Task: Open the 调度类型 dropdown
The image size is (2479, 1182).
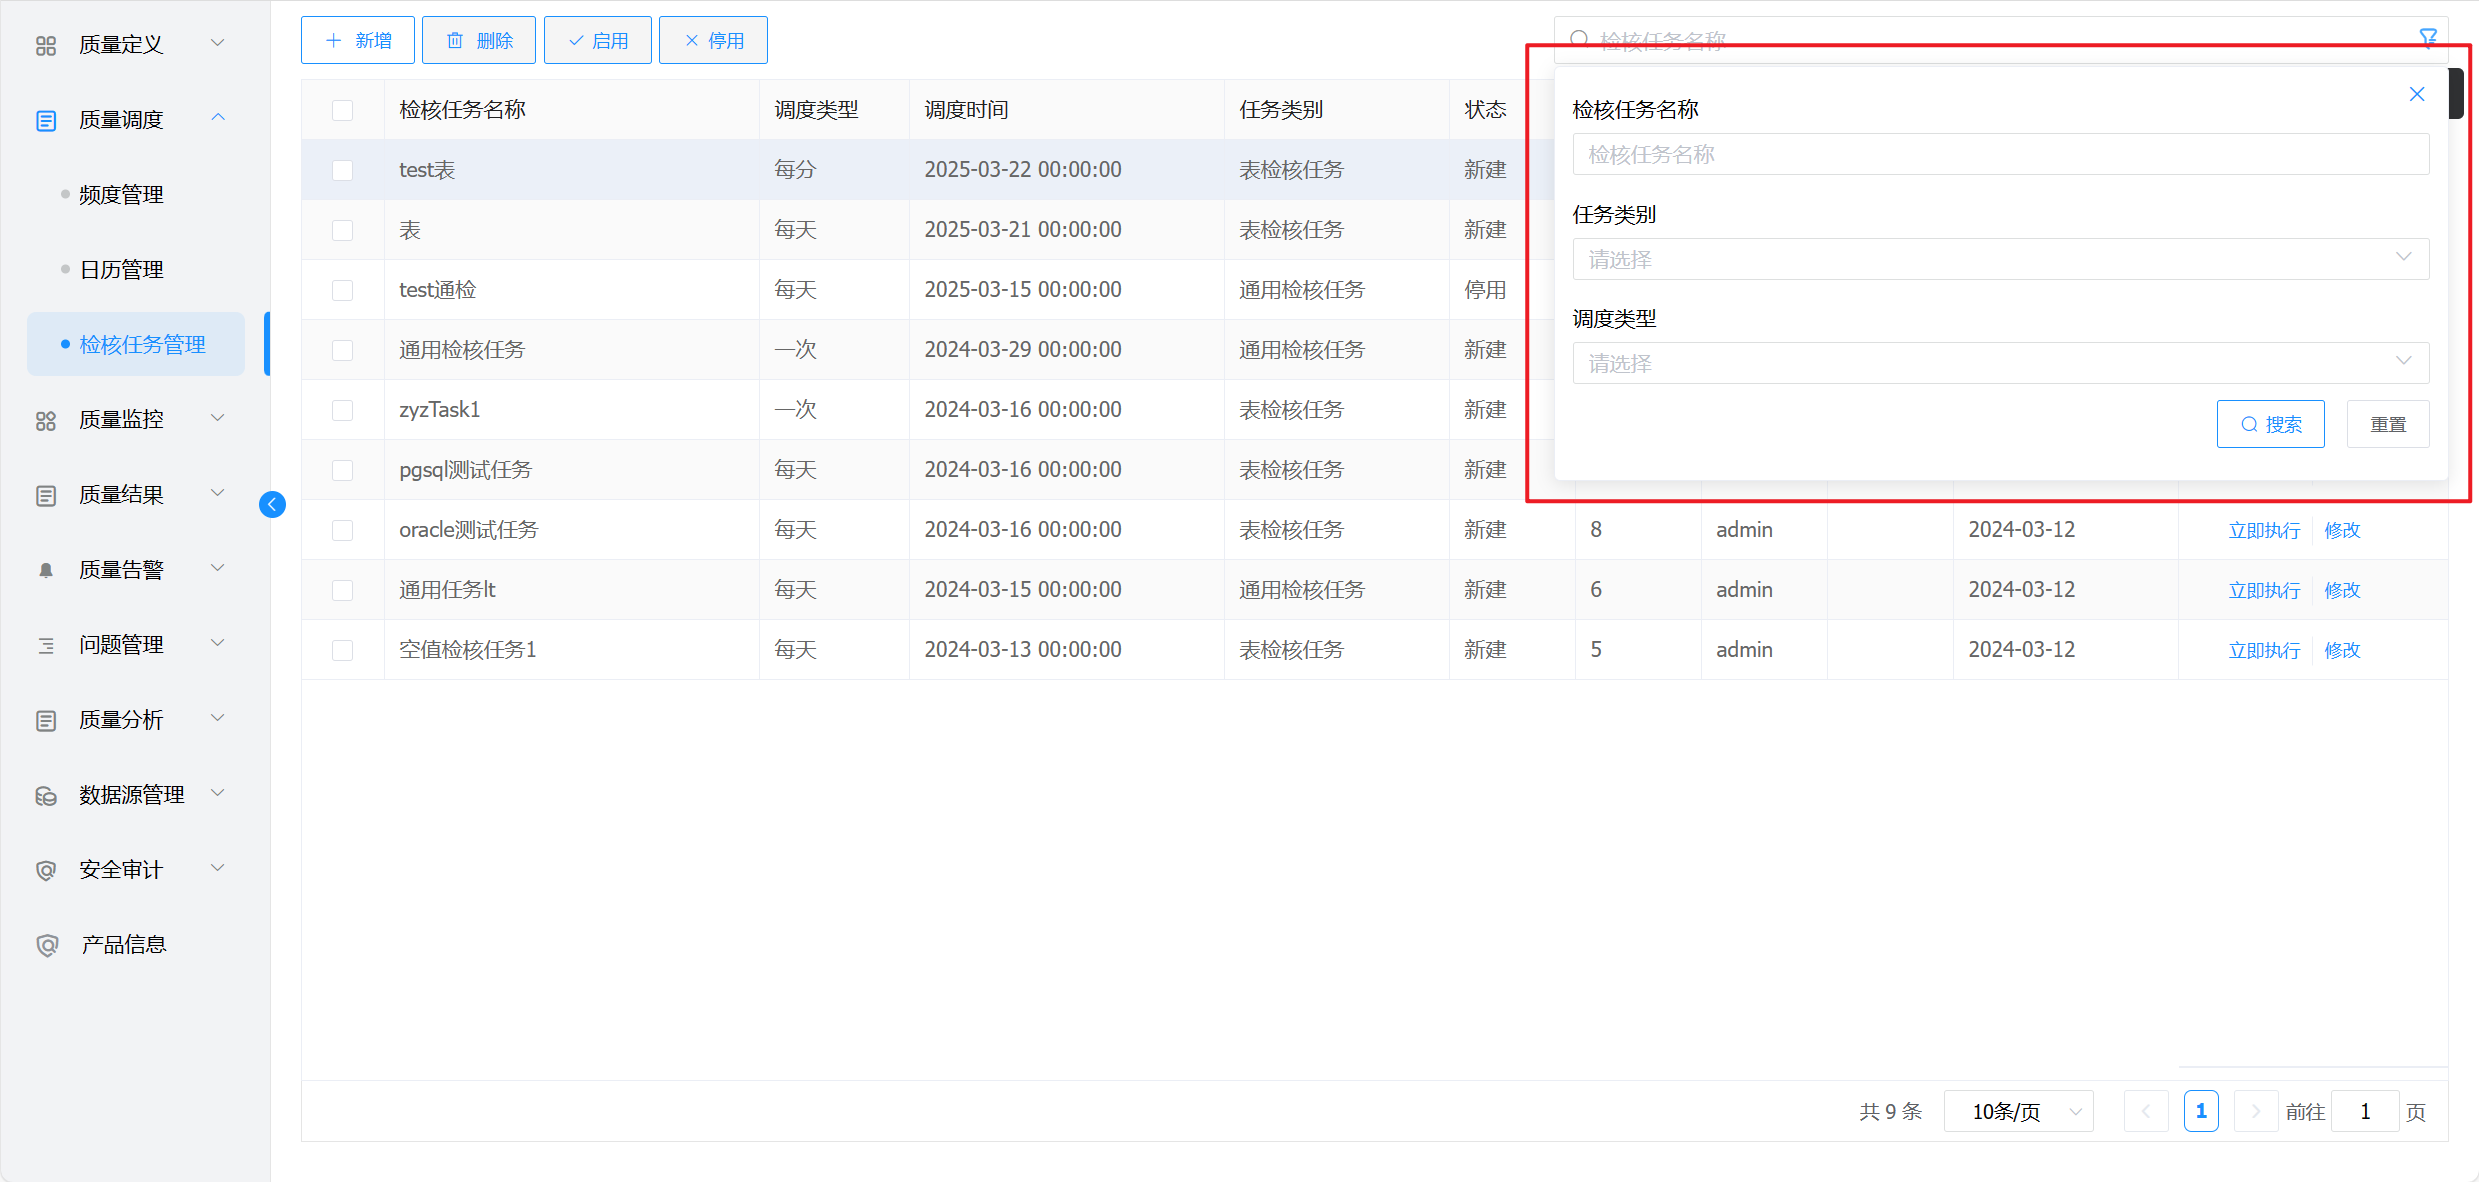Action: [x=2000, y=363]
